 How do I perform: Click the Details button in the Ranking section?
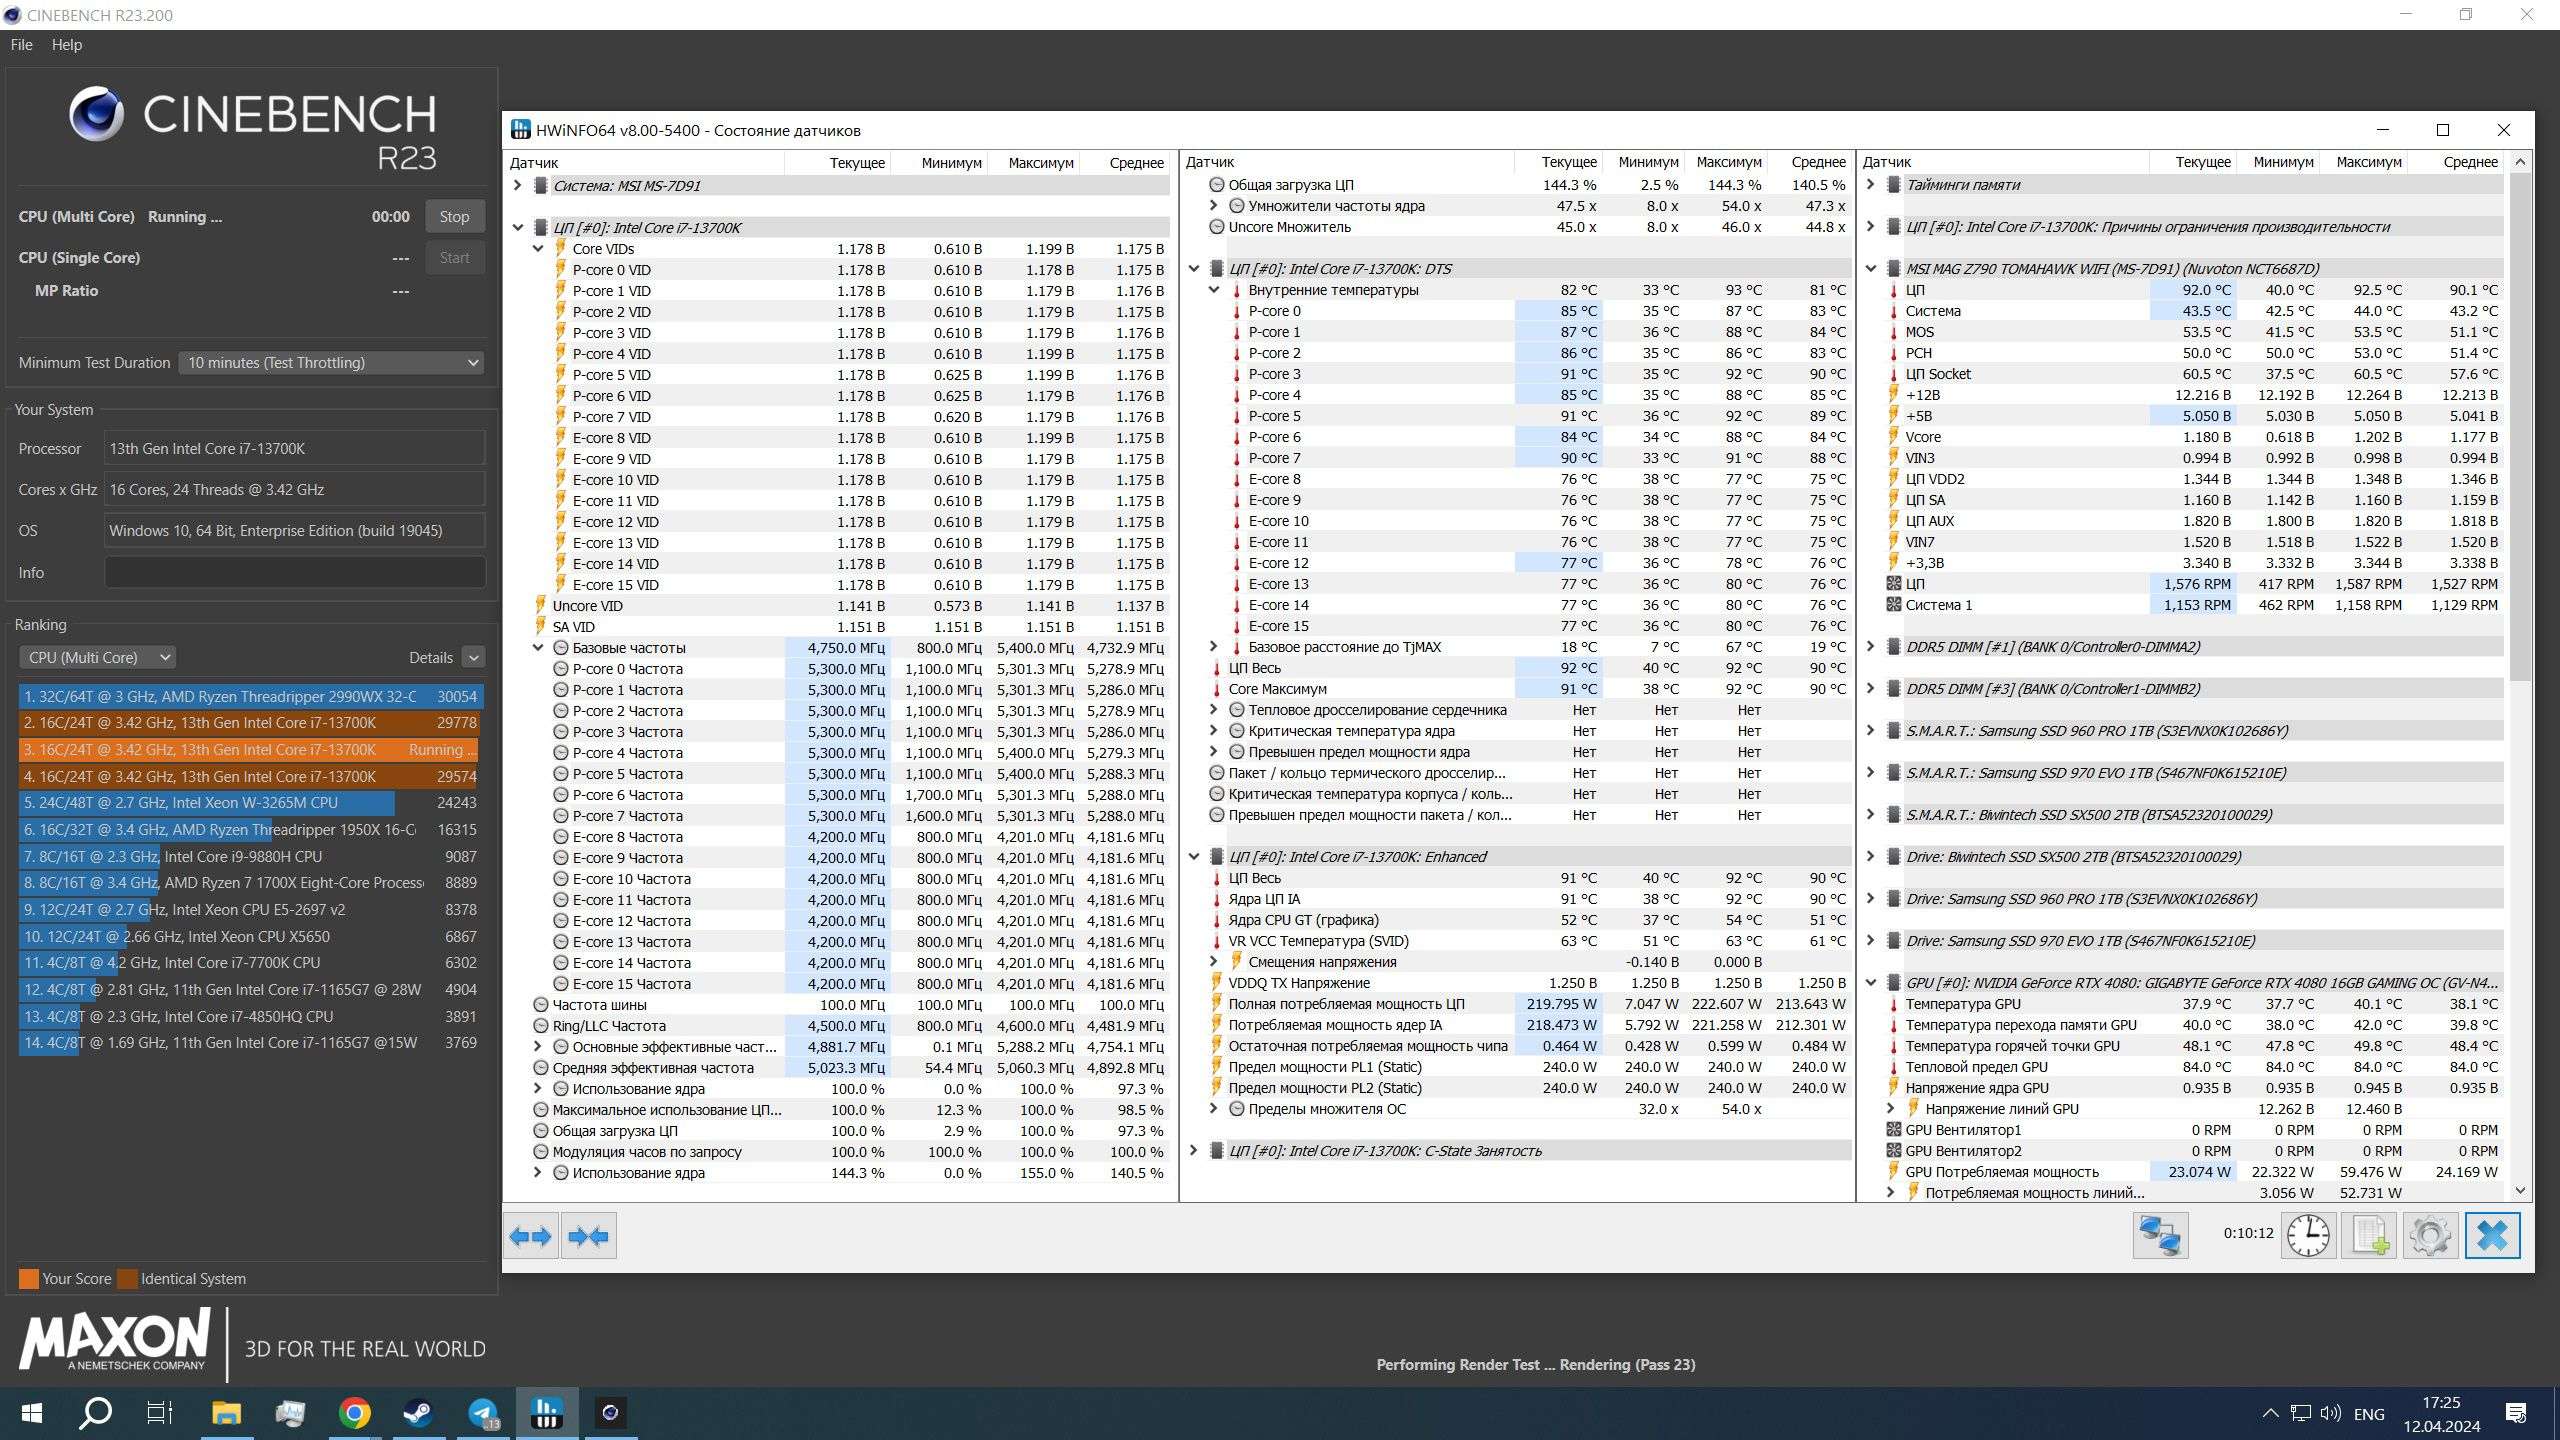(445, 657)
